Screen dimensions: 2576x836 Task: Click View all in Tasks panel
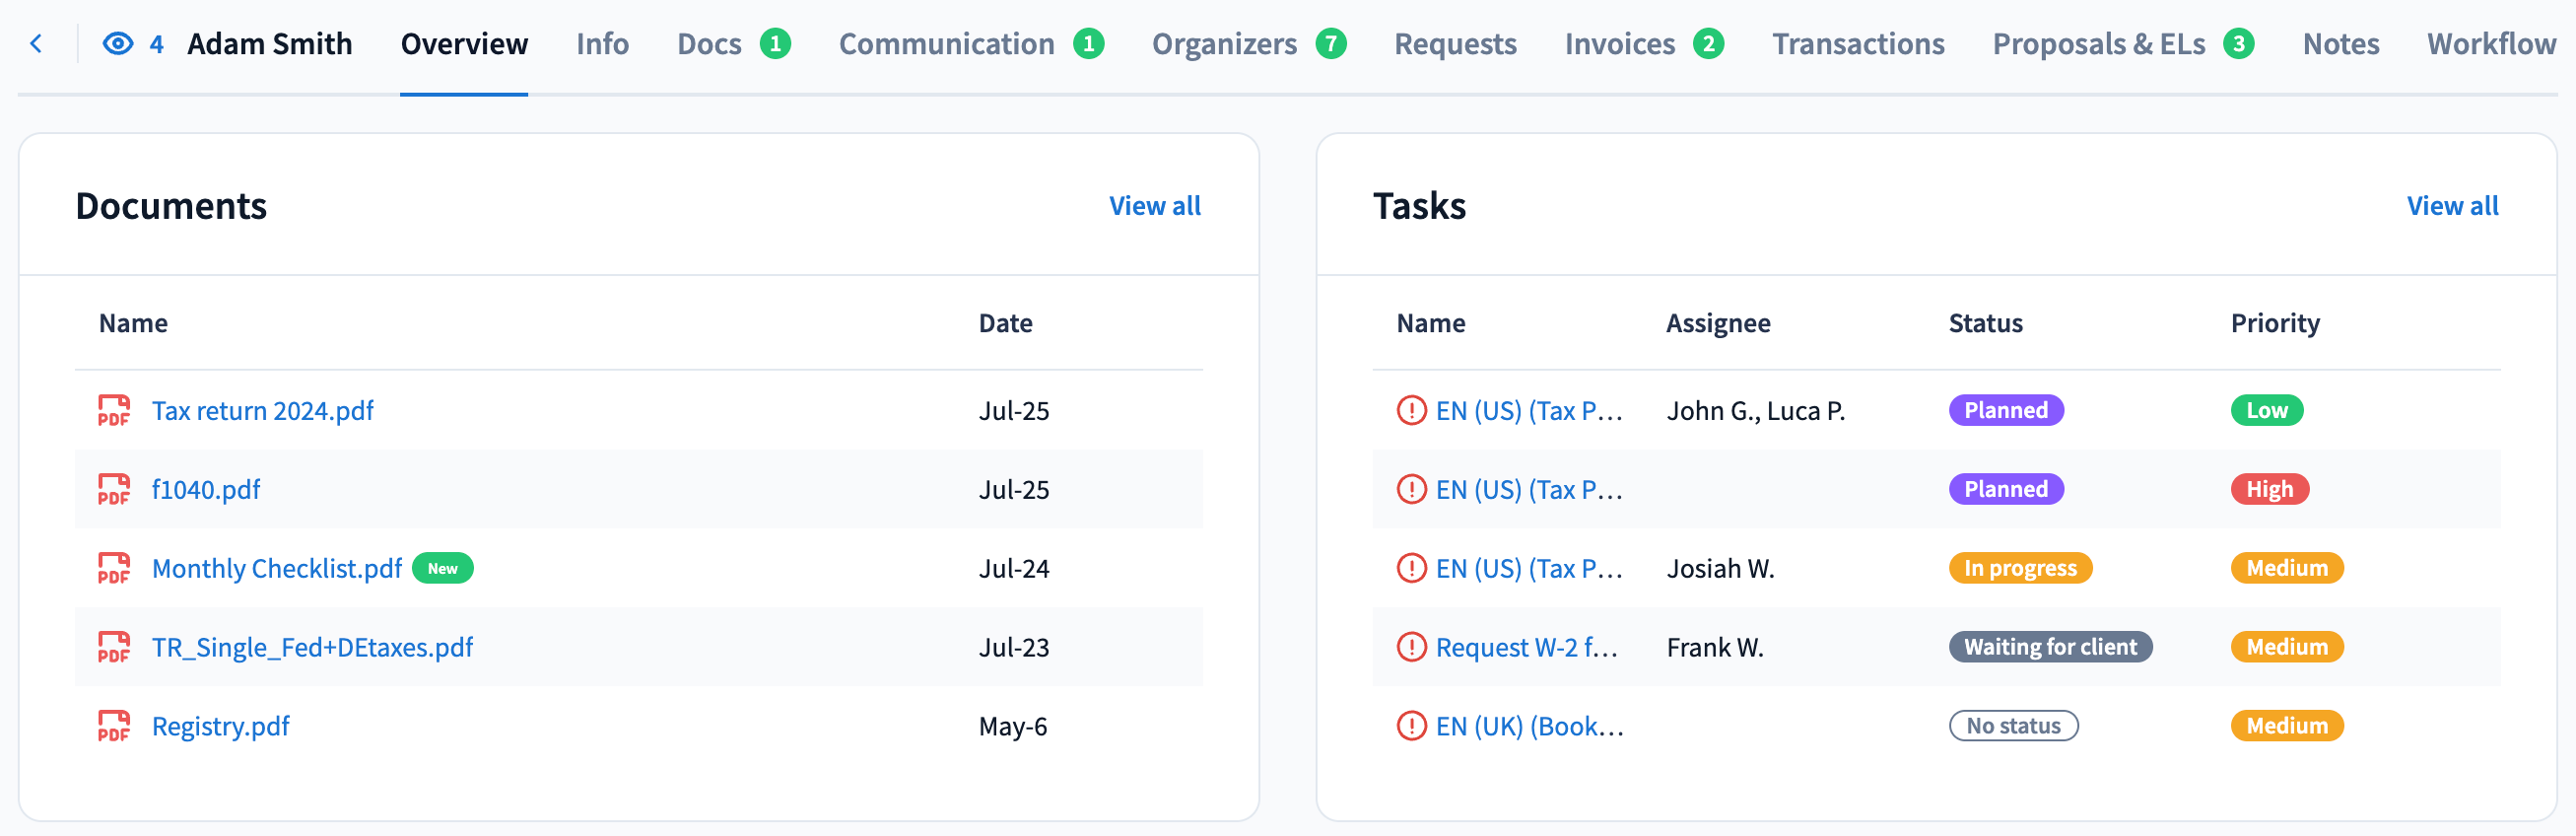[2451, 206]
